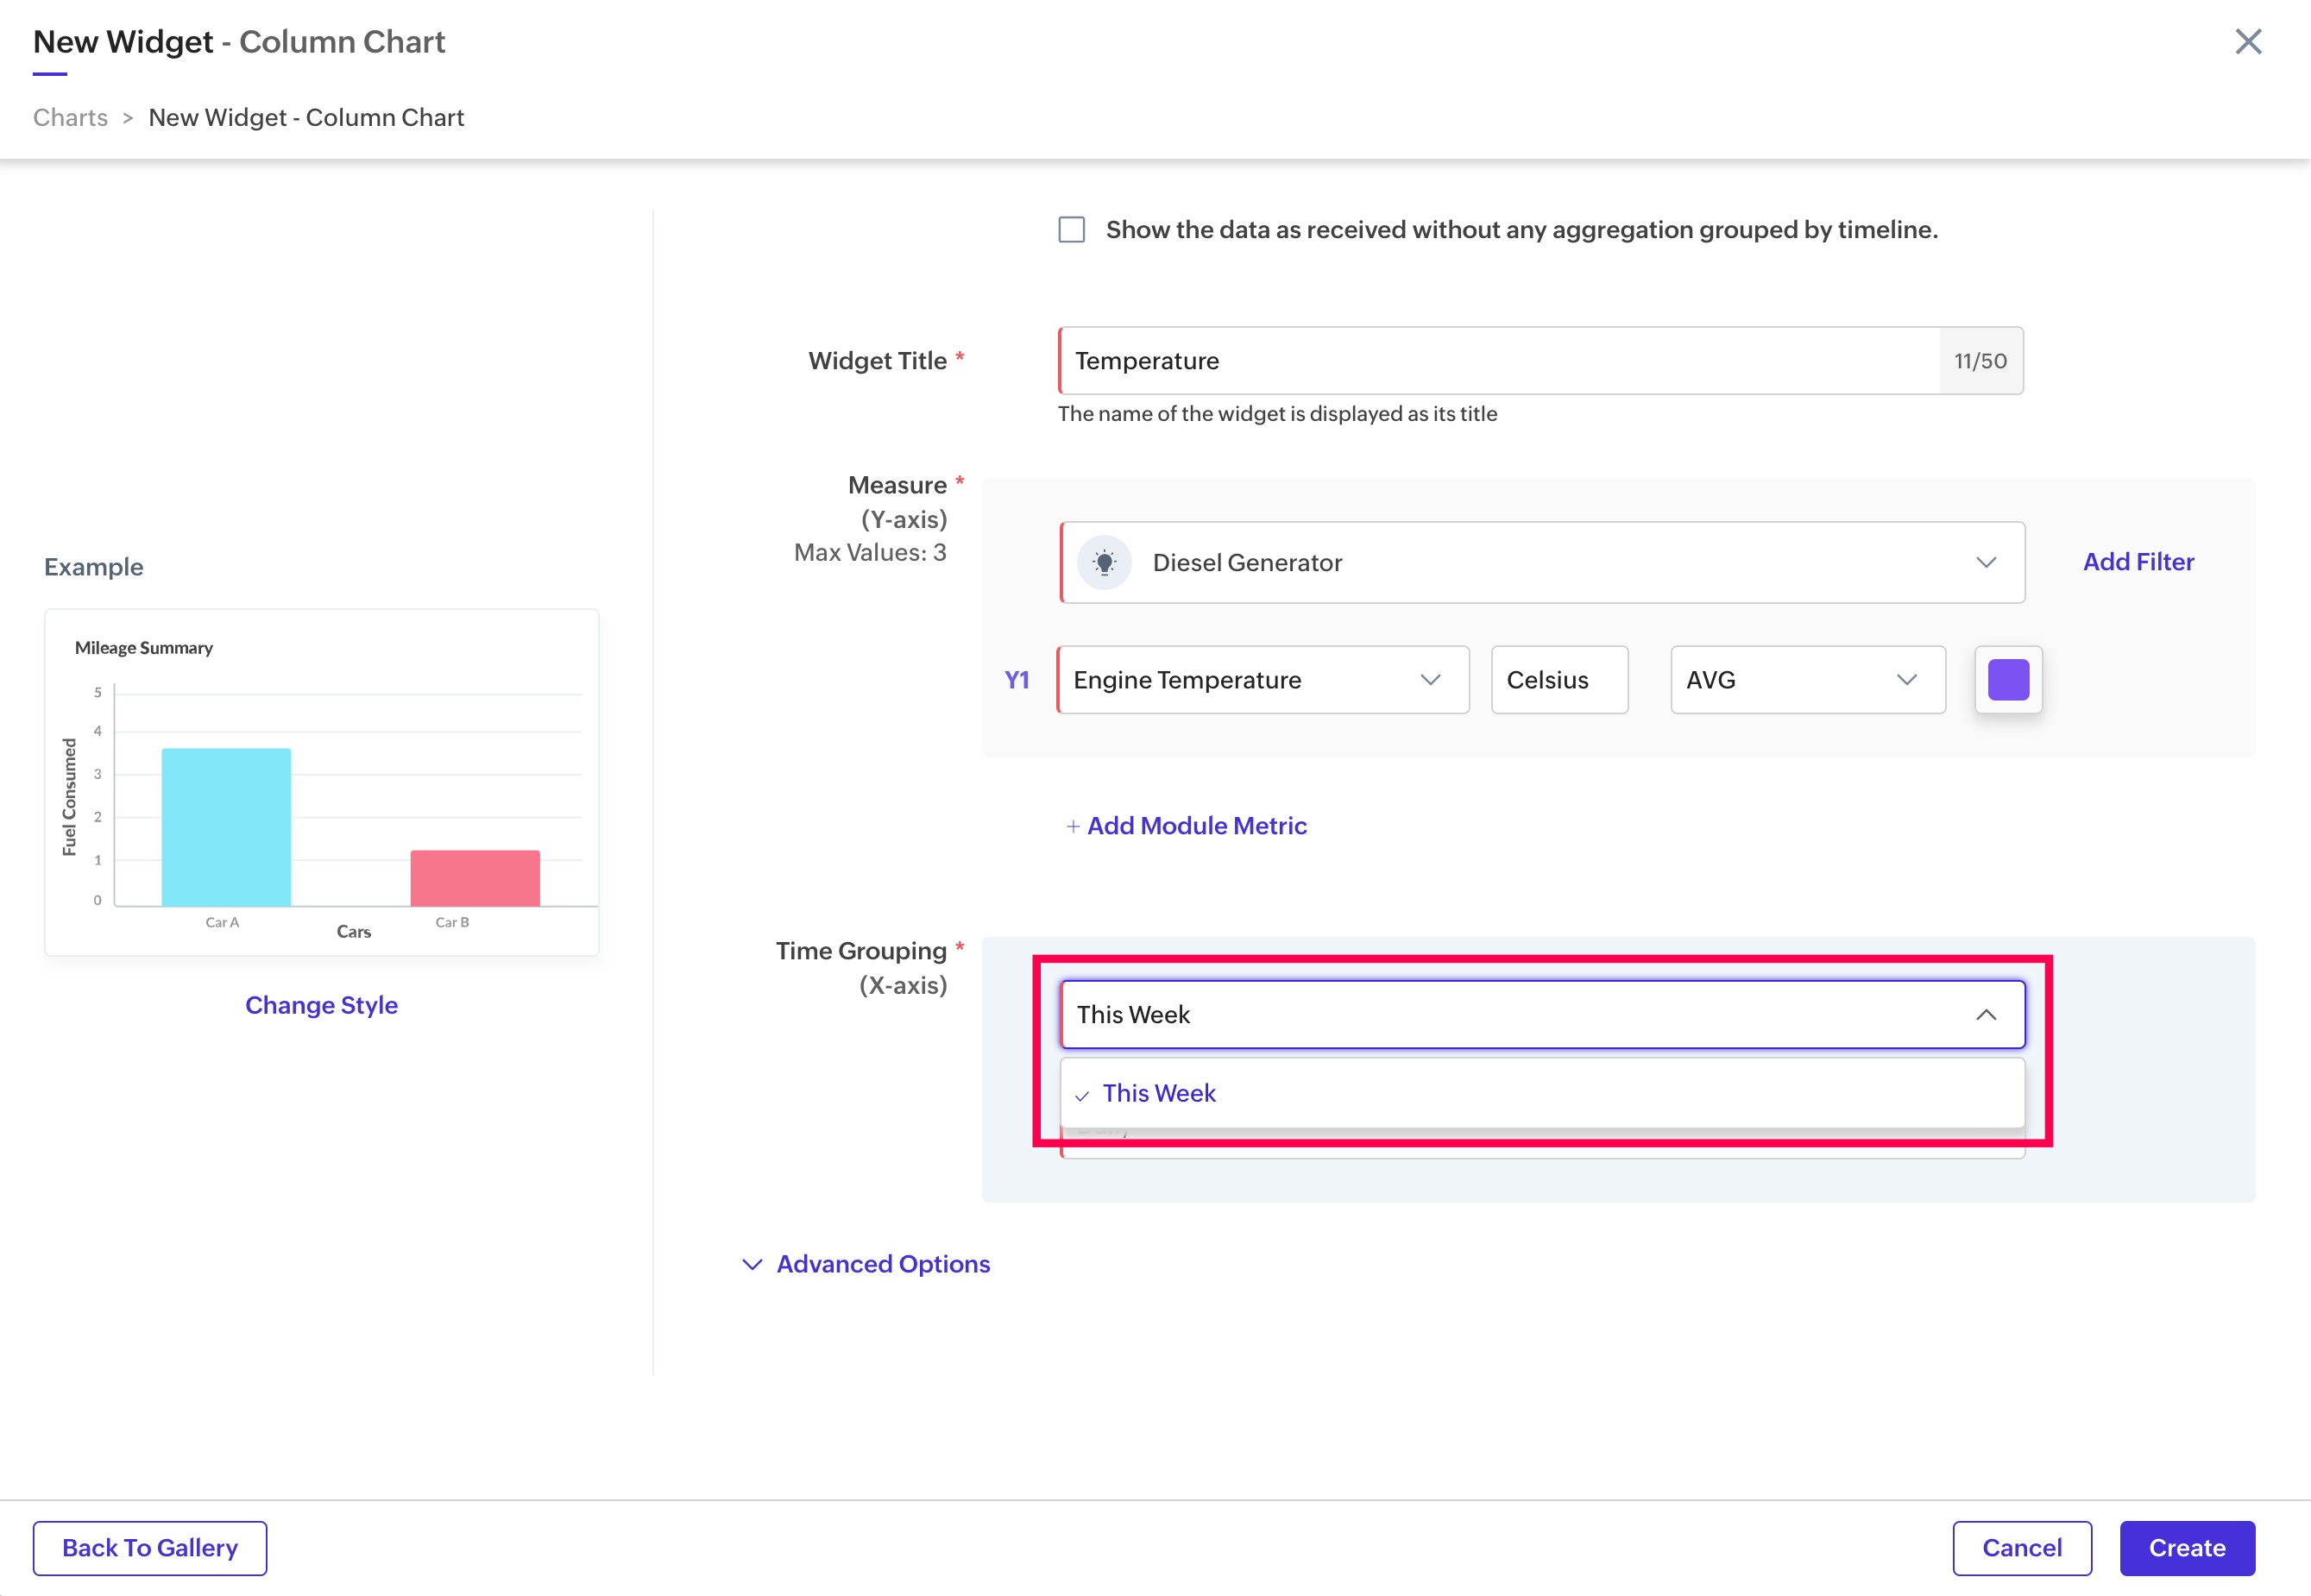The width and height of the screenshot is (2311, 1596).
Task: Click the Create button
Action: point(2186,1548)
